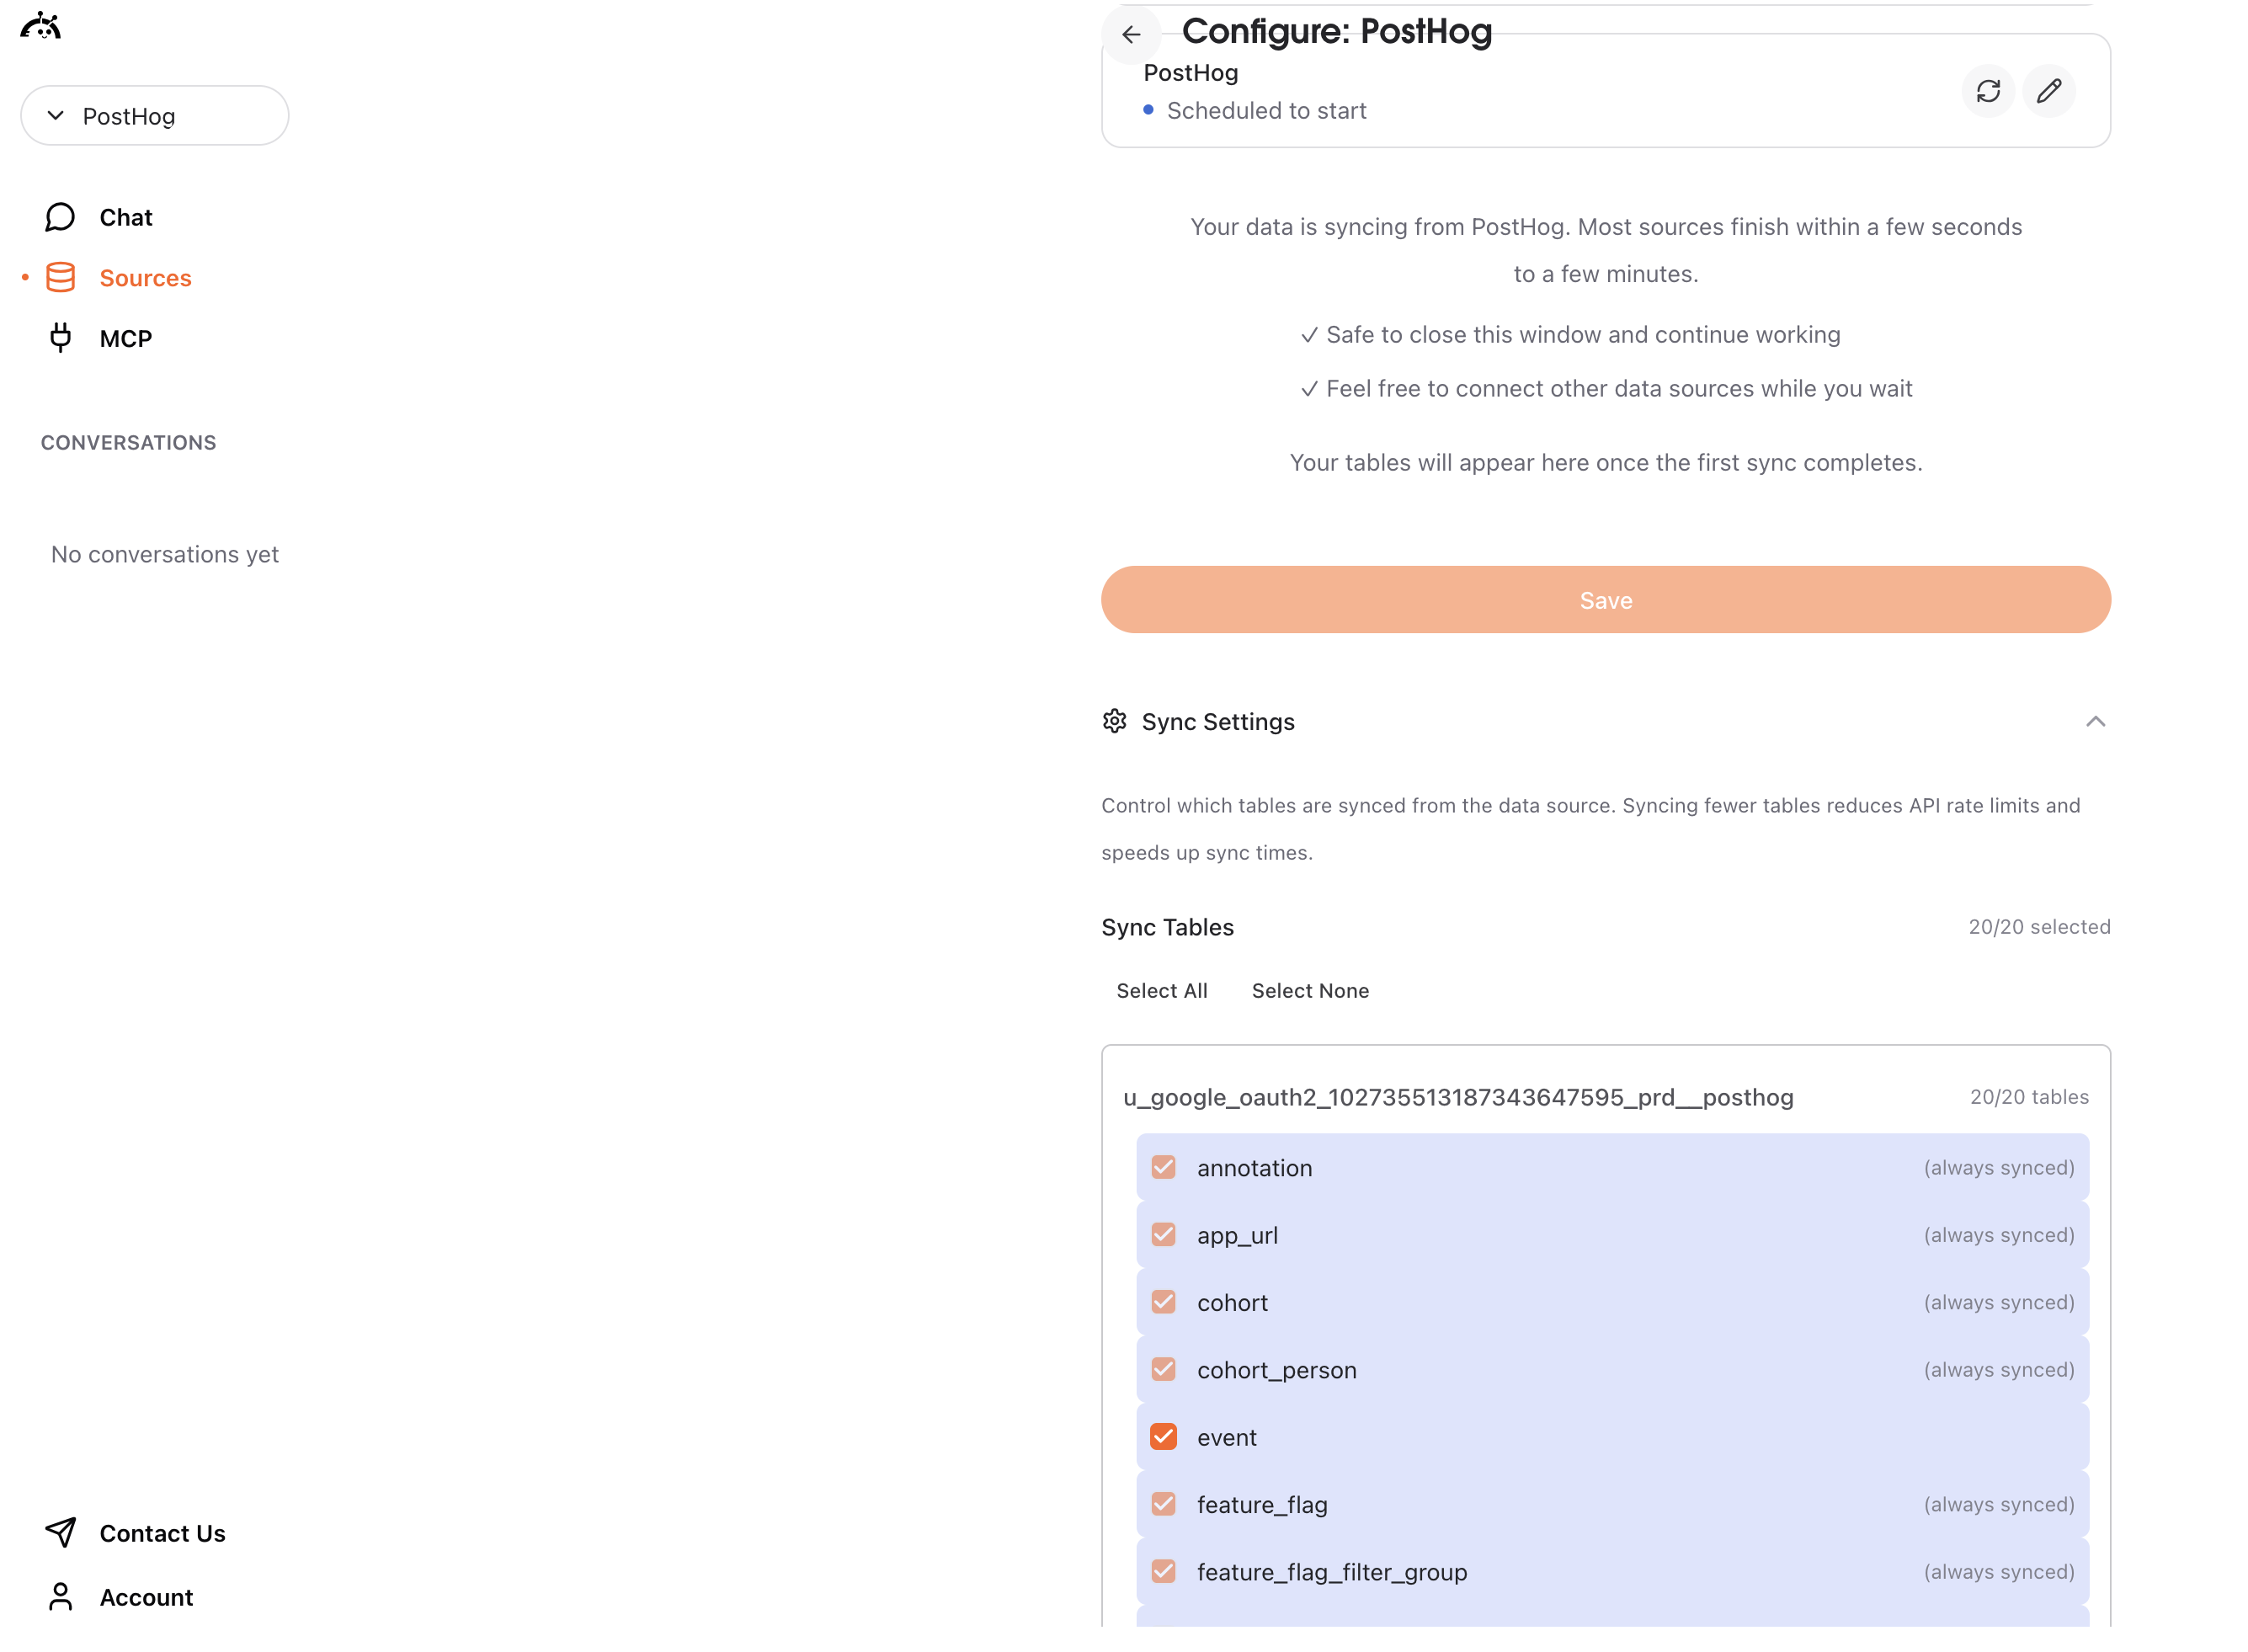Open the PostHog workspace dropdown
2248x1652 pixels.
(x=154, y=115)
